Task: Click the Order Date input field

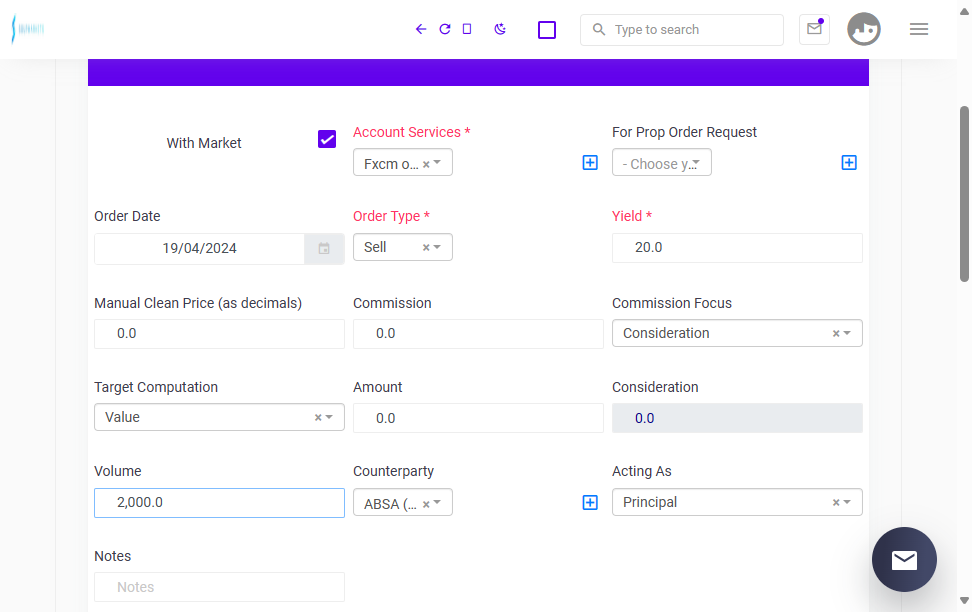Action: tap(199, 249)
